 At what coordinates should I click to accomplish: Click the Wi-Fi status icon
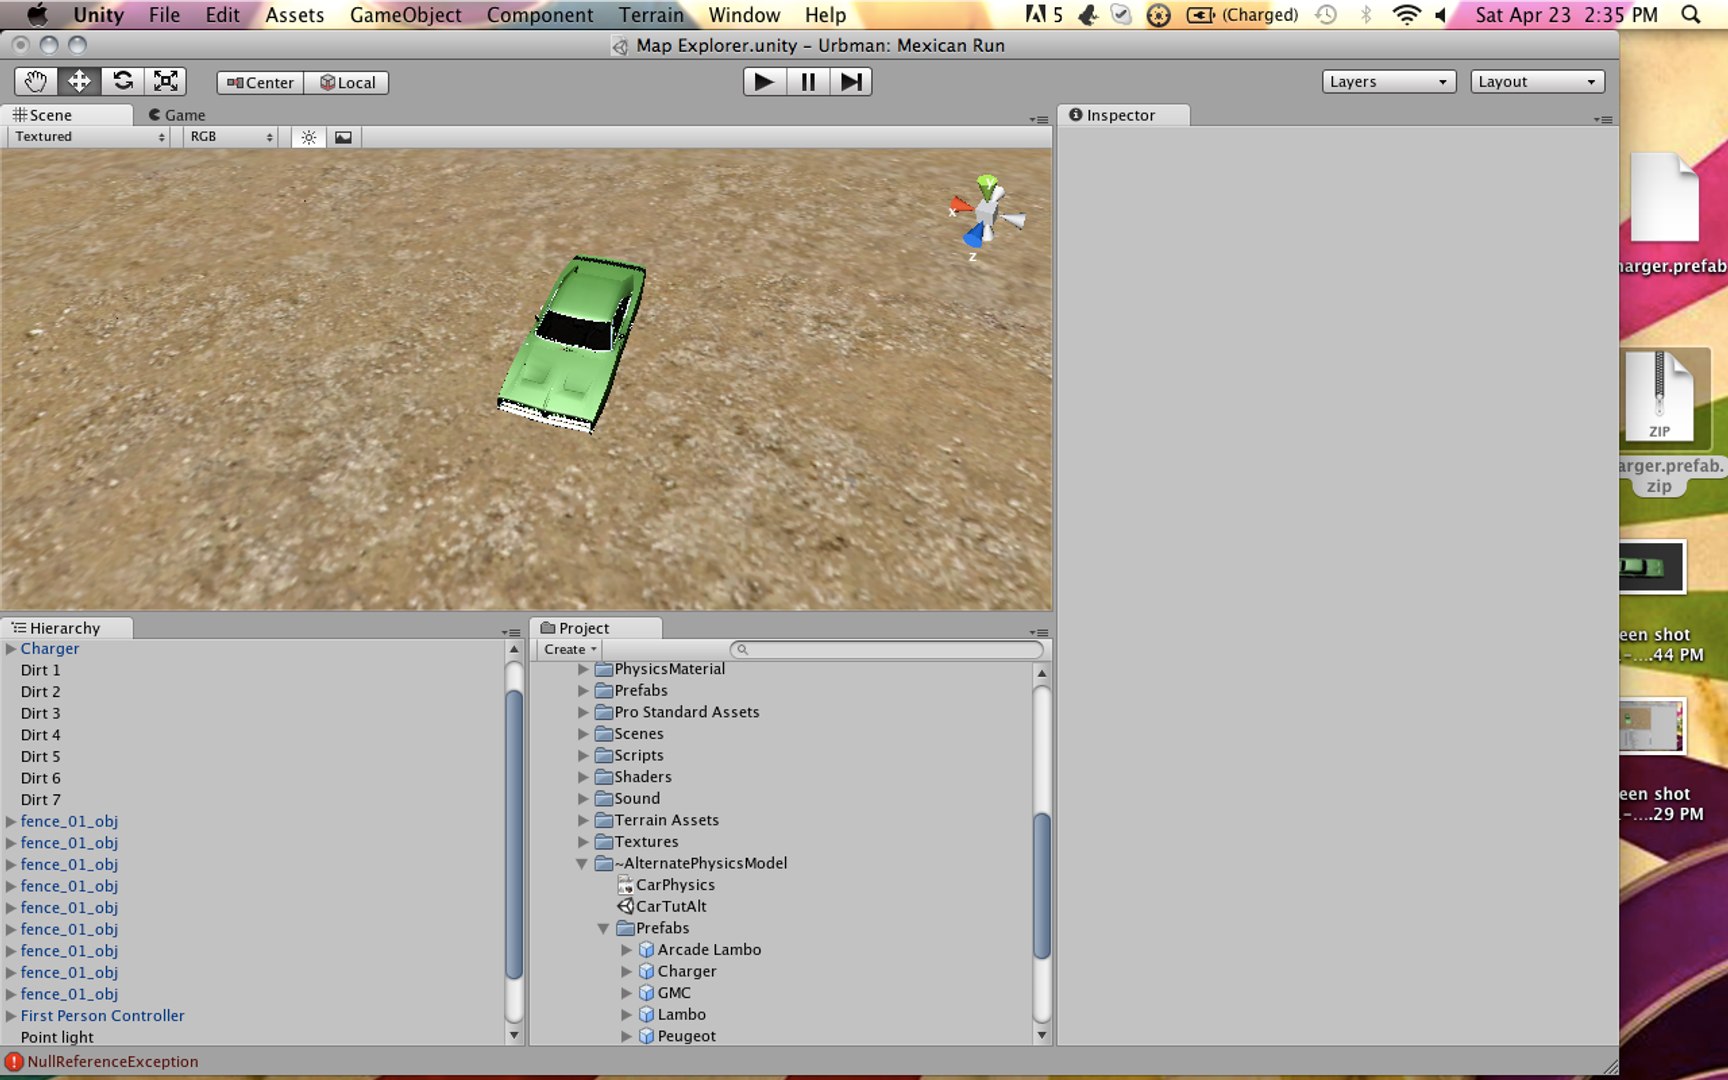tap(1406, 15)
